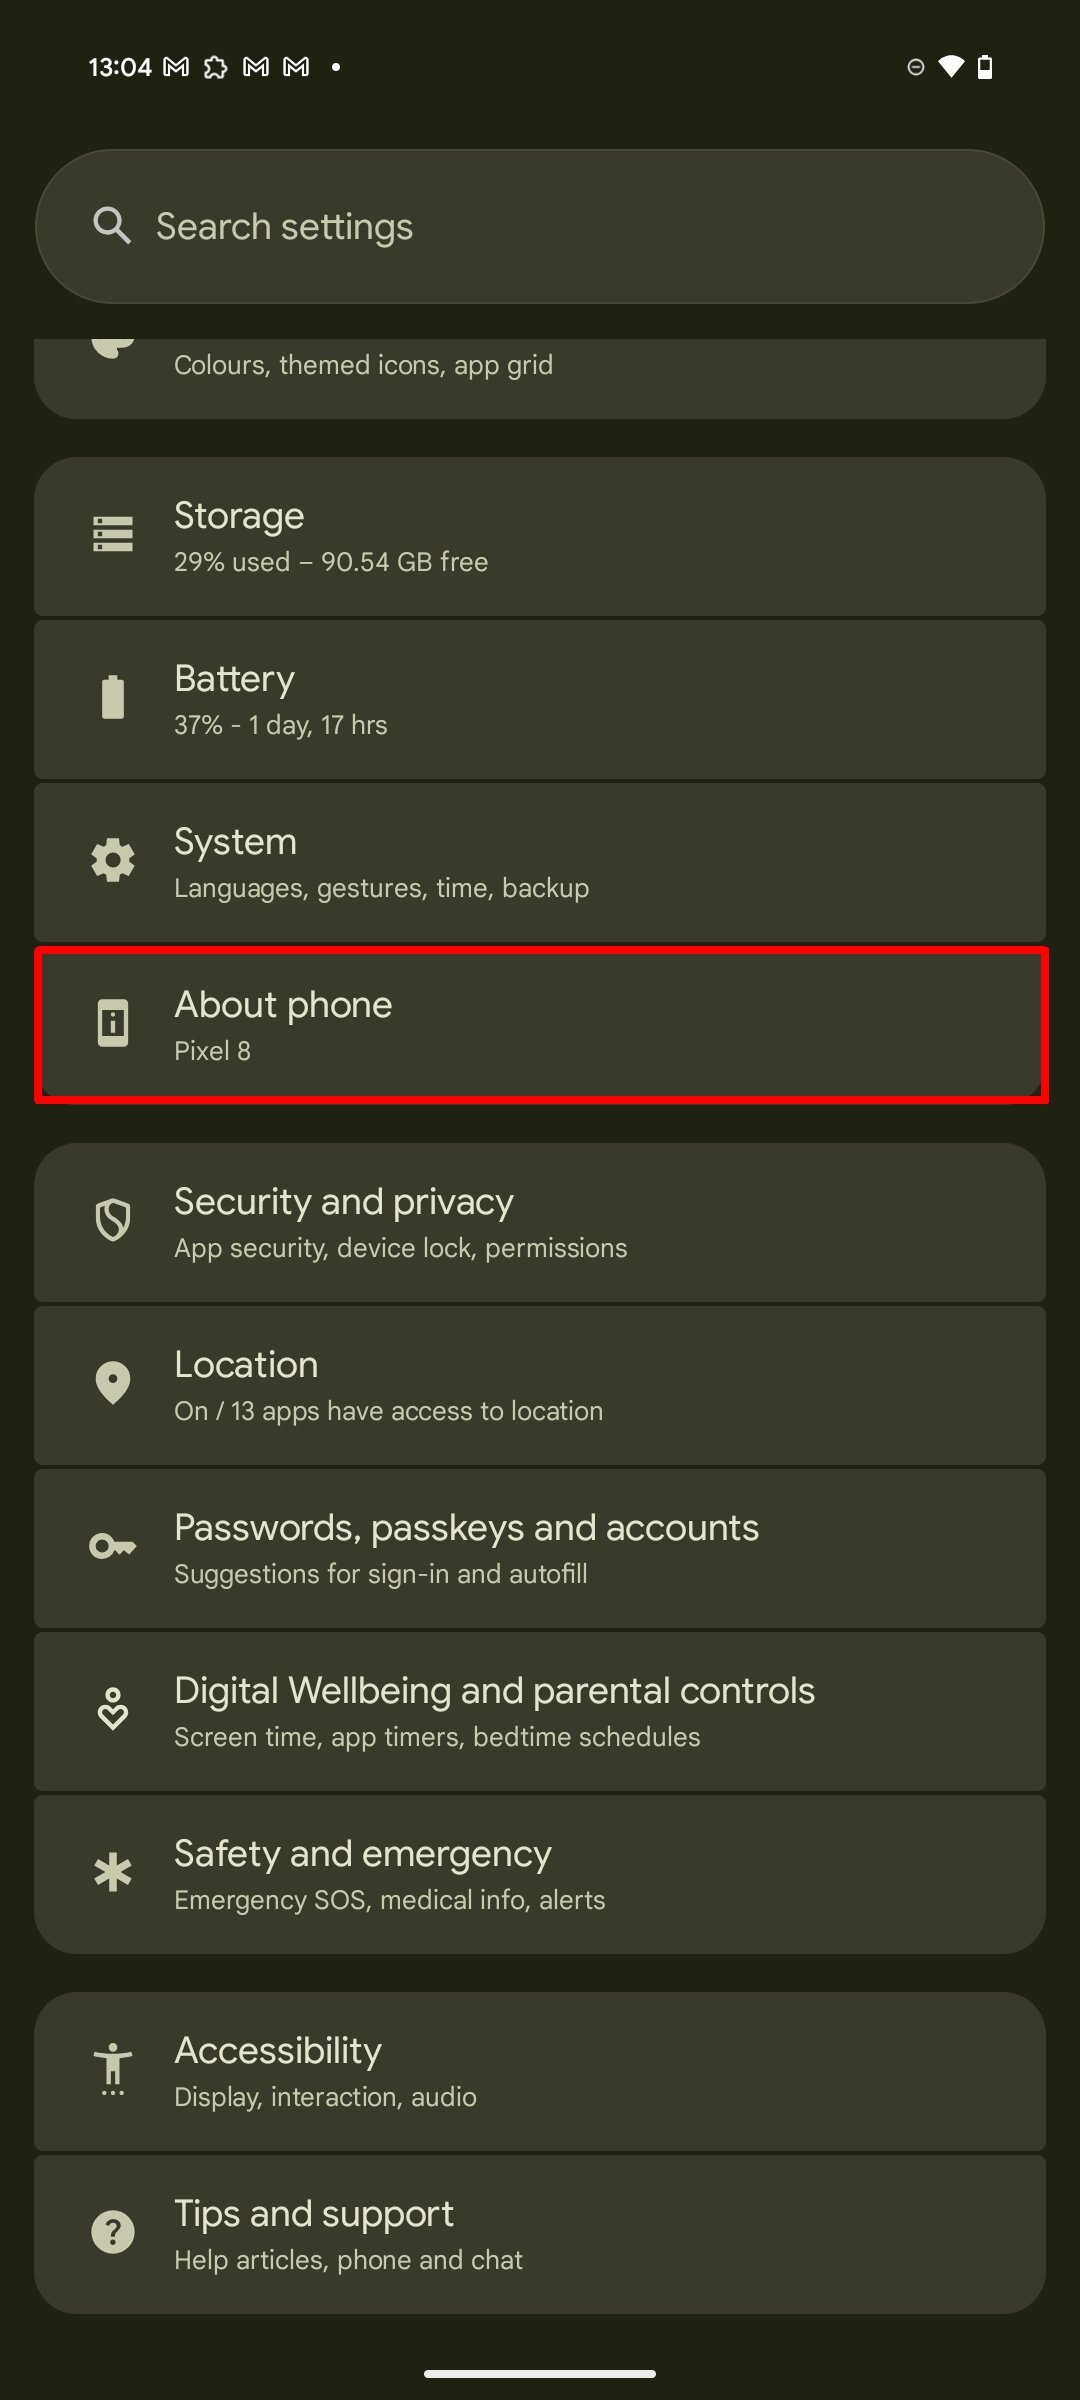Image resolution: width=1080 pixels, height=2400 pixels.
Task: Tap the Battery icon
Action: (113, 697)
